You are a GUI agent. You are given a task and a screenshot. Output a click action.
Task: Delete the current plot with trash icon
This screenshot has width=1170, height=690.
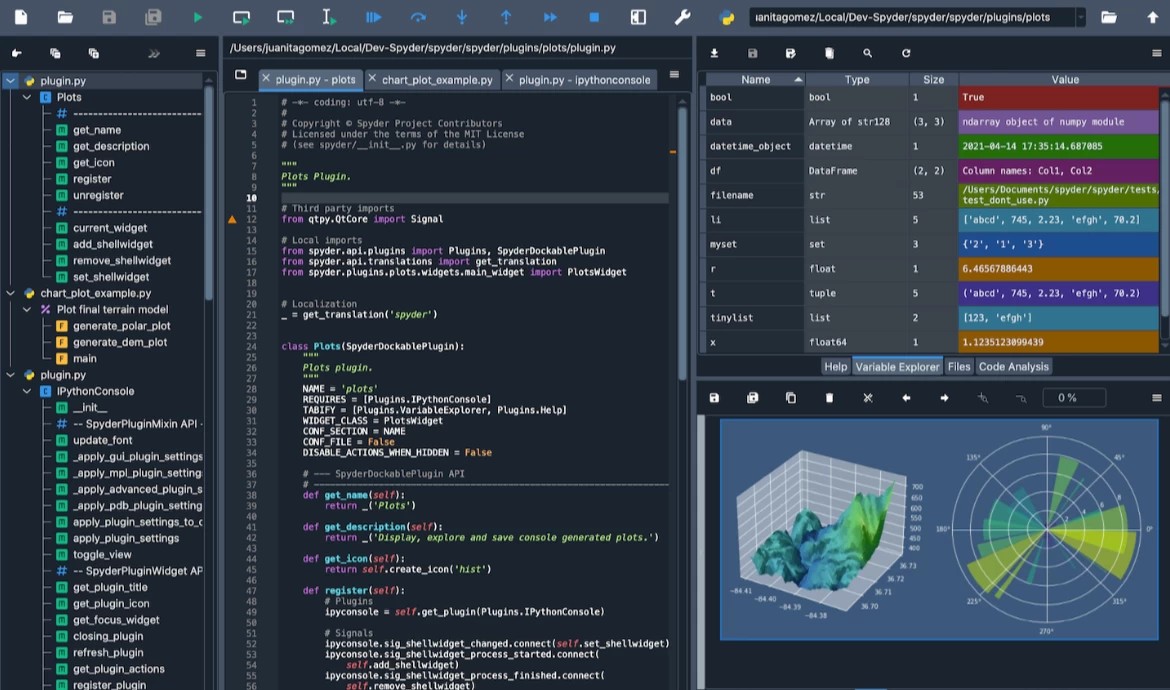[829, 397]
